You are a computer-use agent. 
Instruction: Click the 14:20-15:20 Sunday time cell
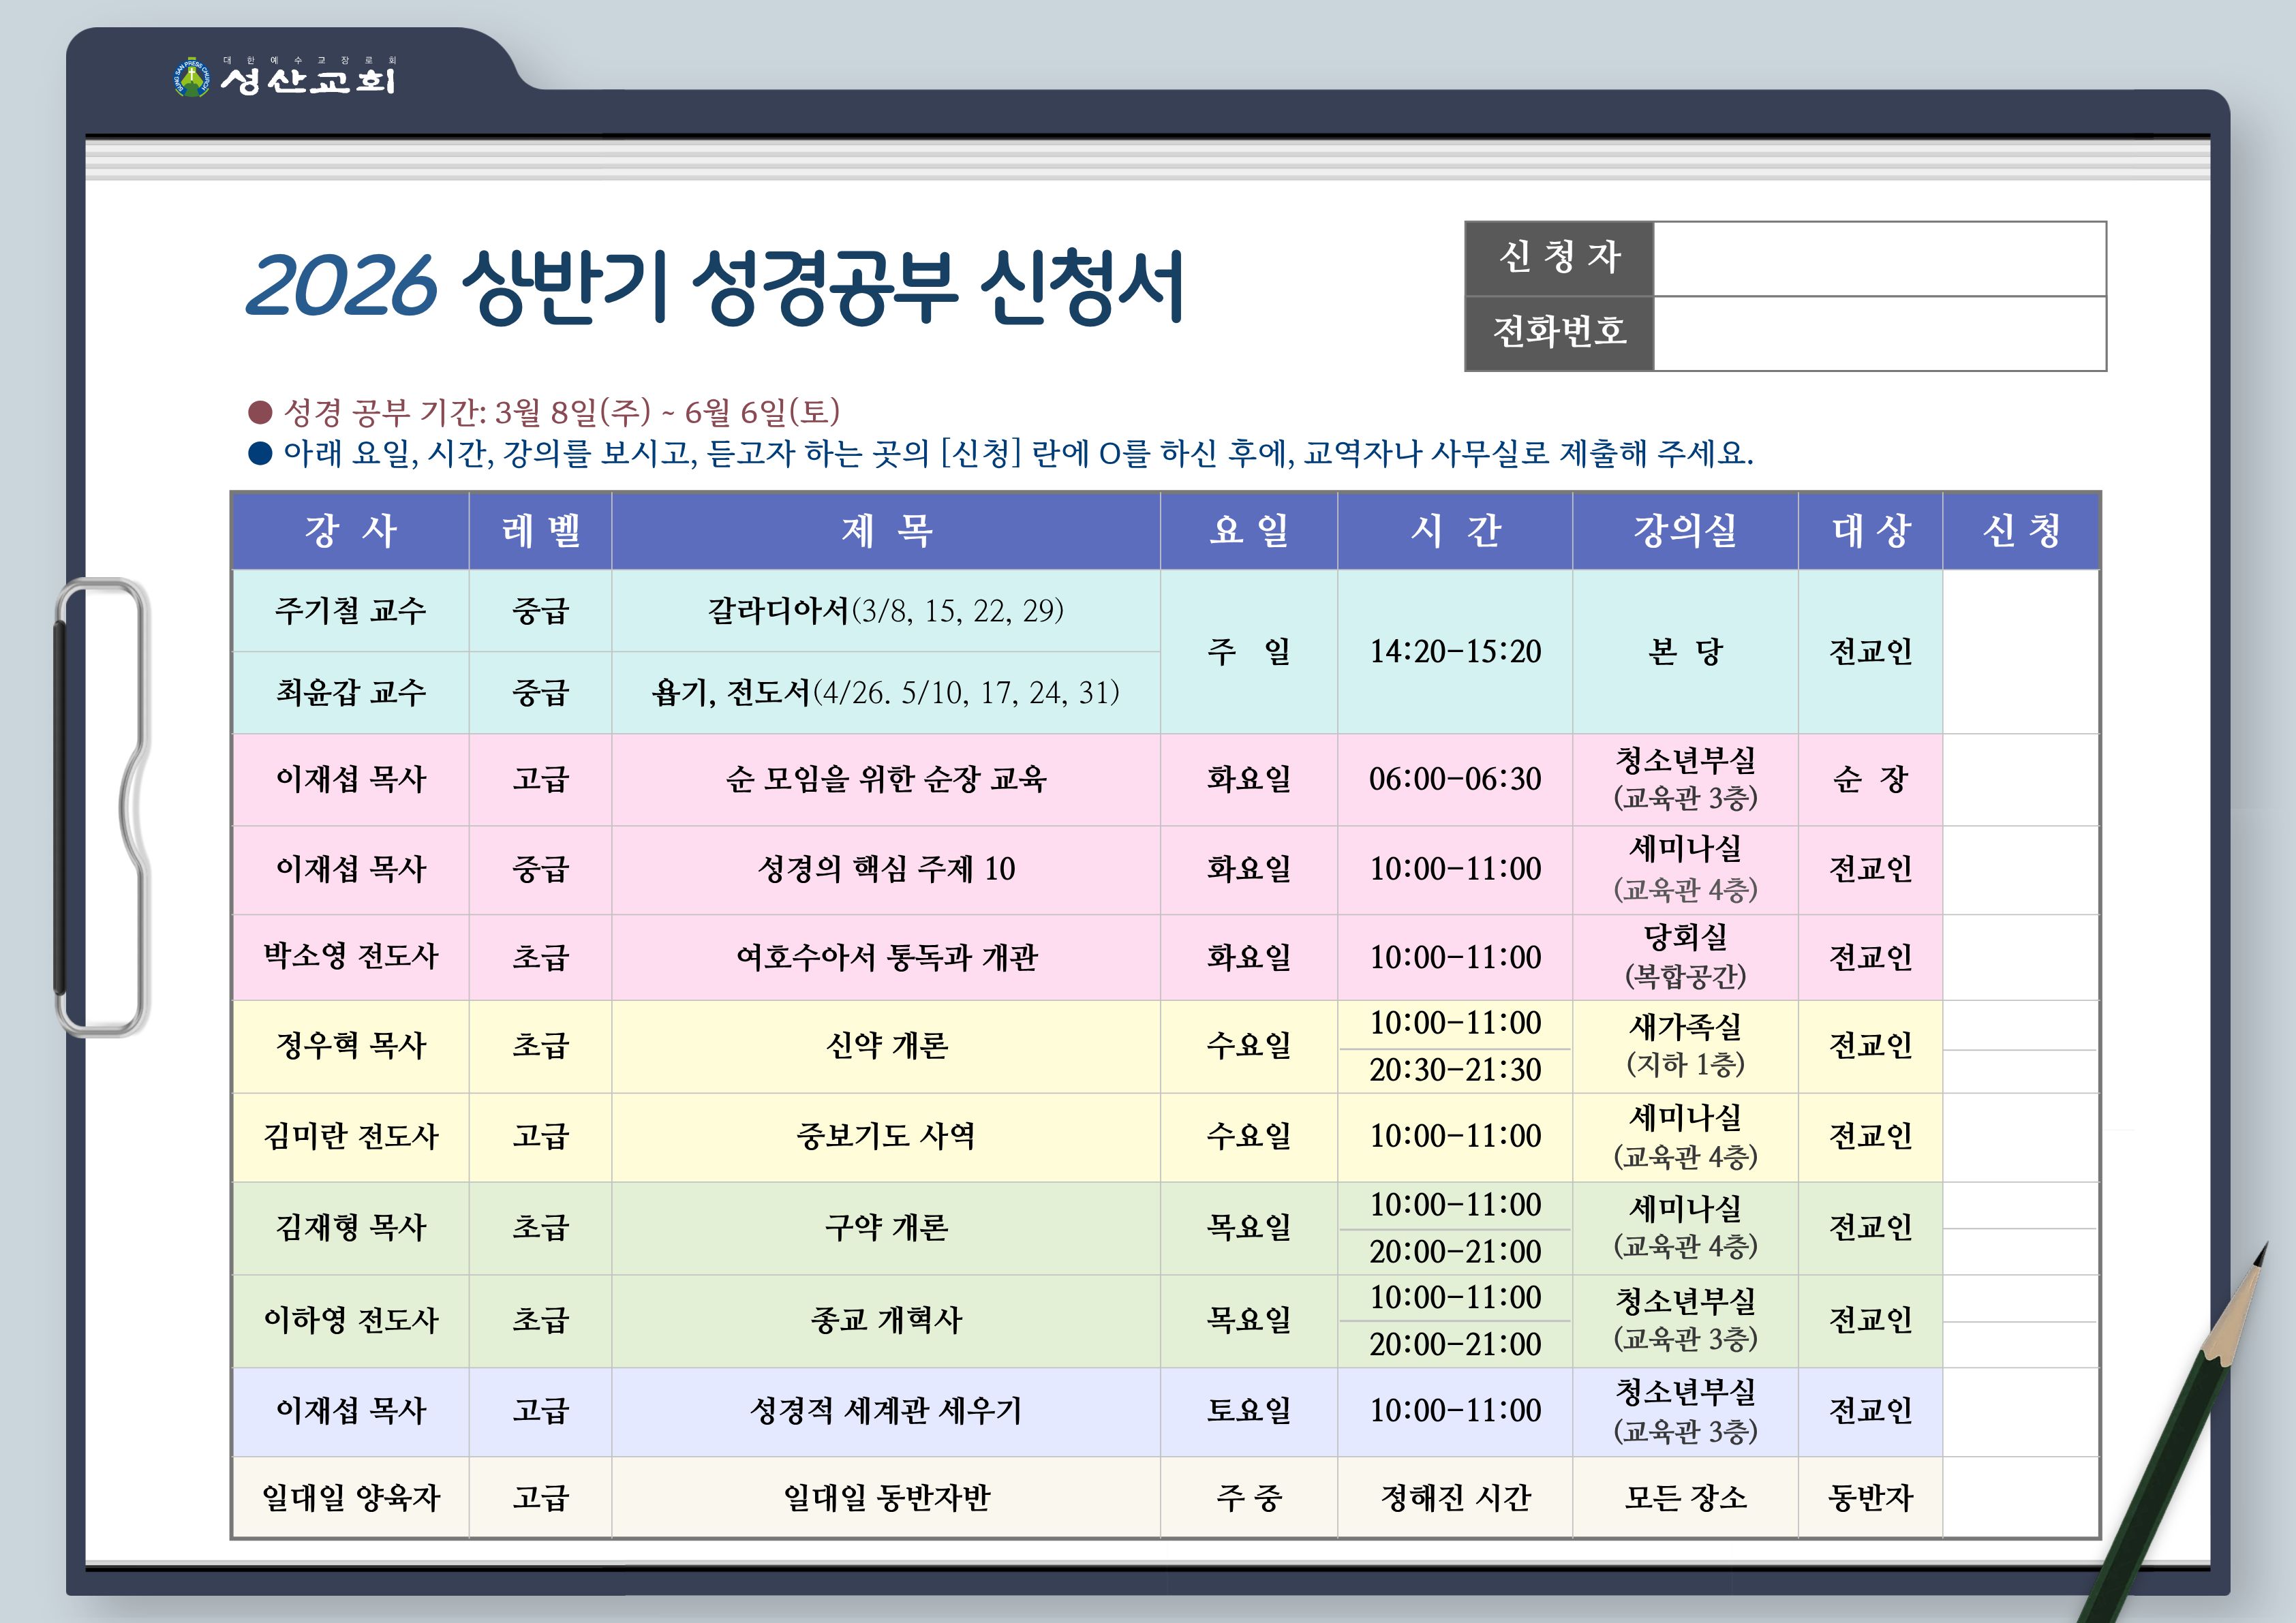1454,652
